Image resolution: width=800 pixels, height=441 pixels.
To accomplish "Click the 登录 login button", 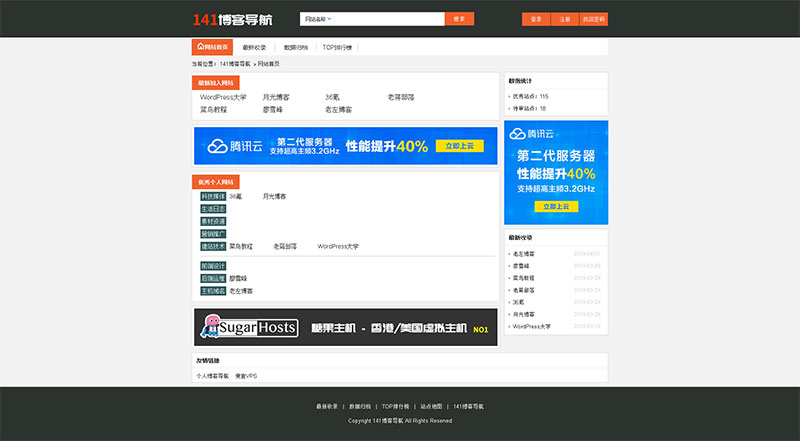I will point(536,19).
